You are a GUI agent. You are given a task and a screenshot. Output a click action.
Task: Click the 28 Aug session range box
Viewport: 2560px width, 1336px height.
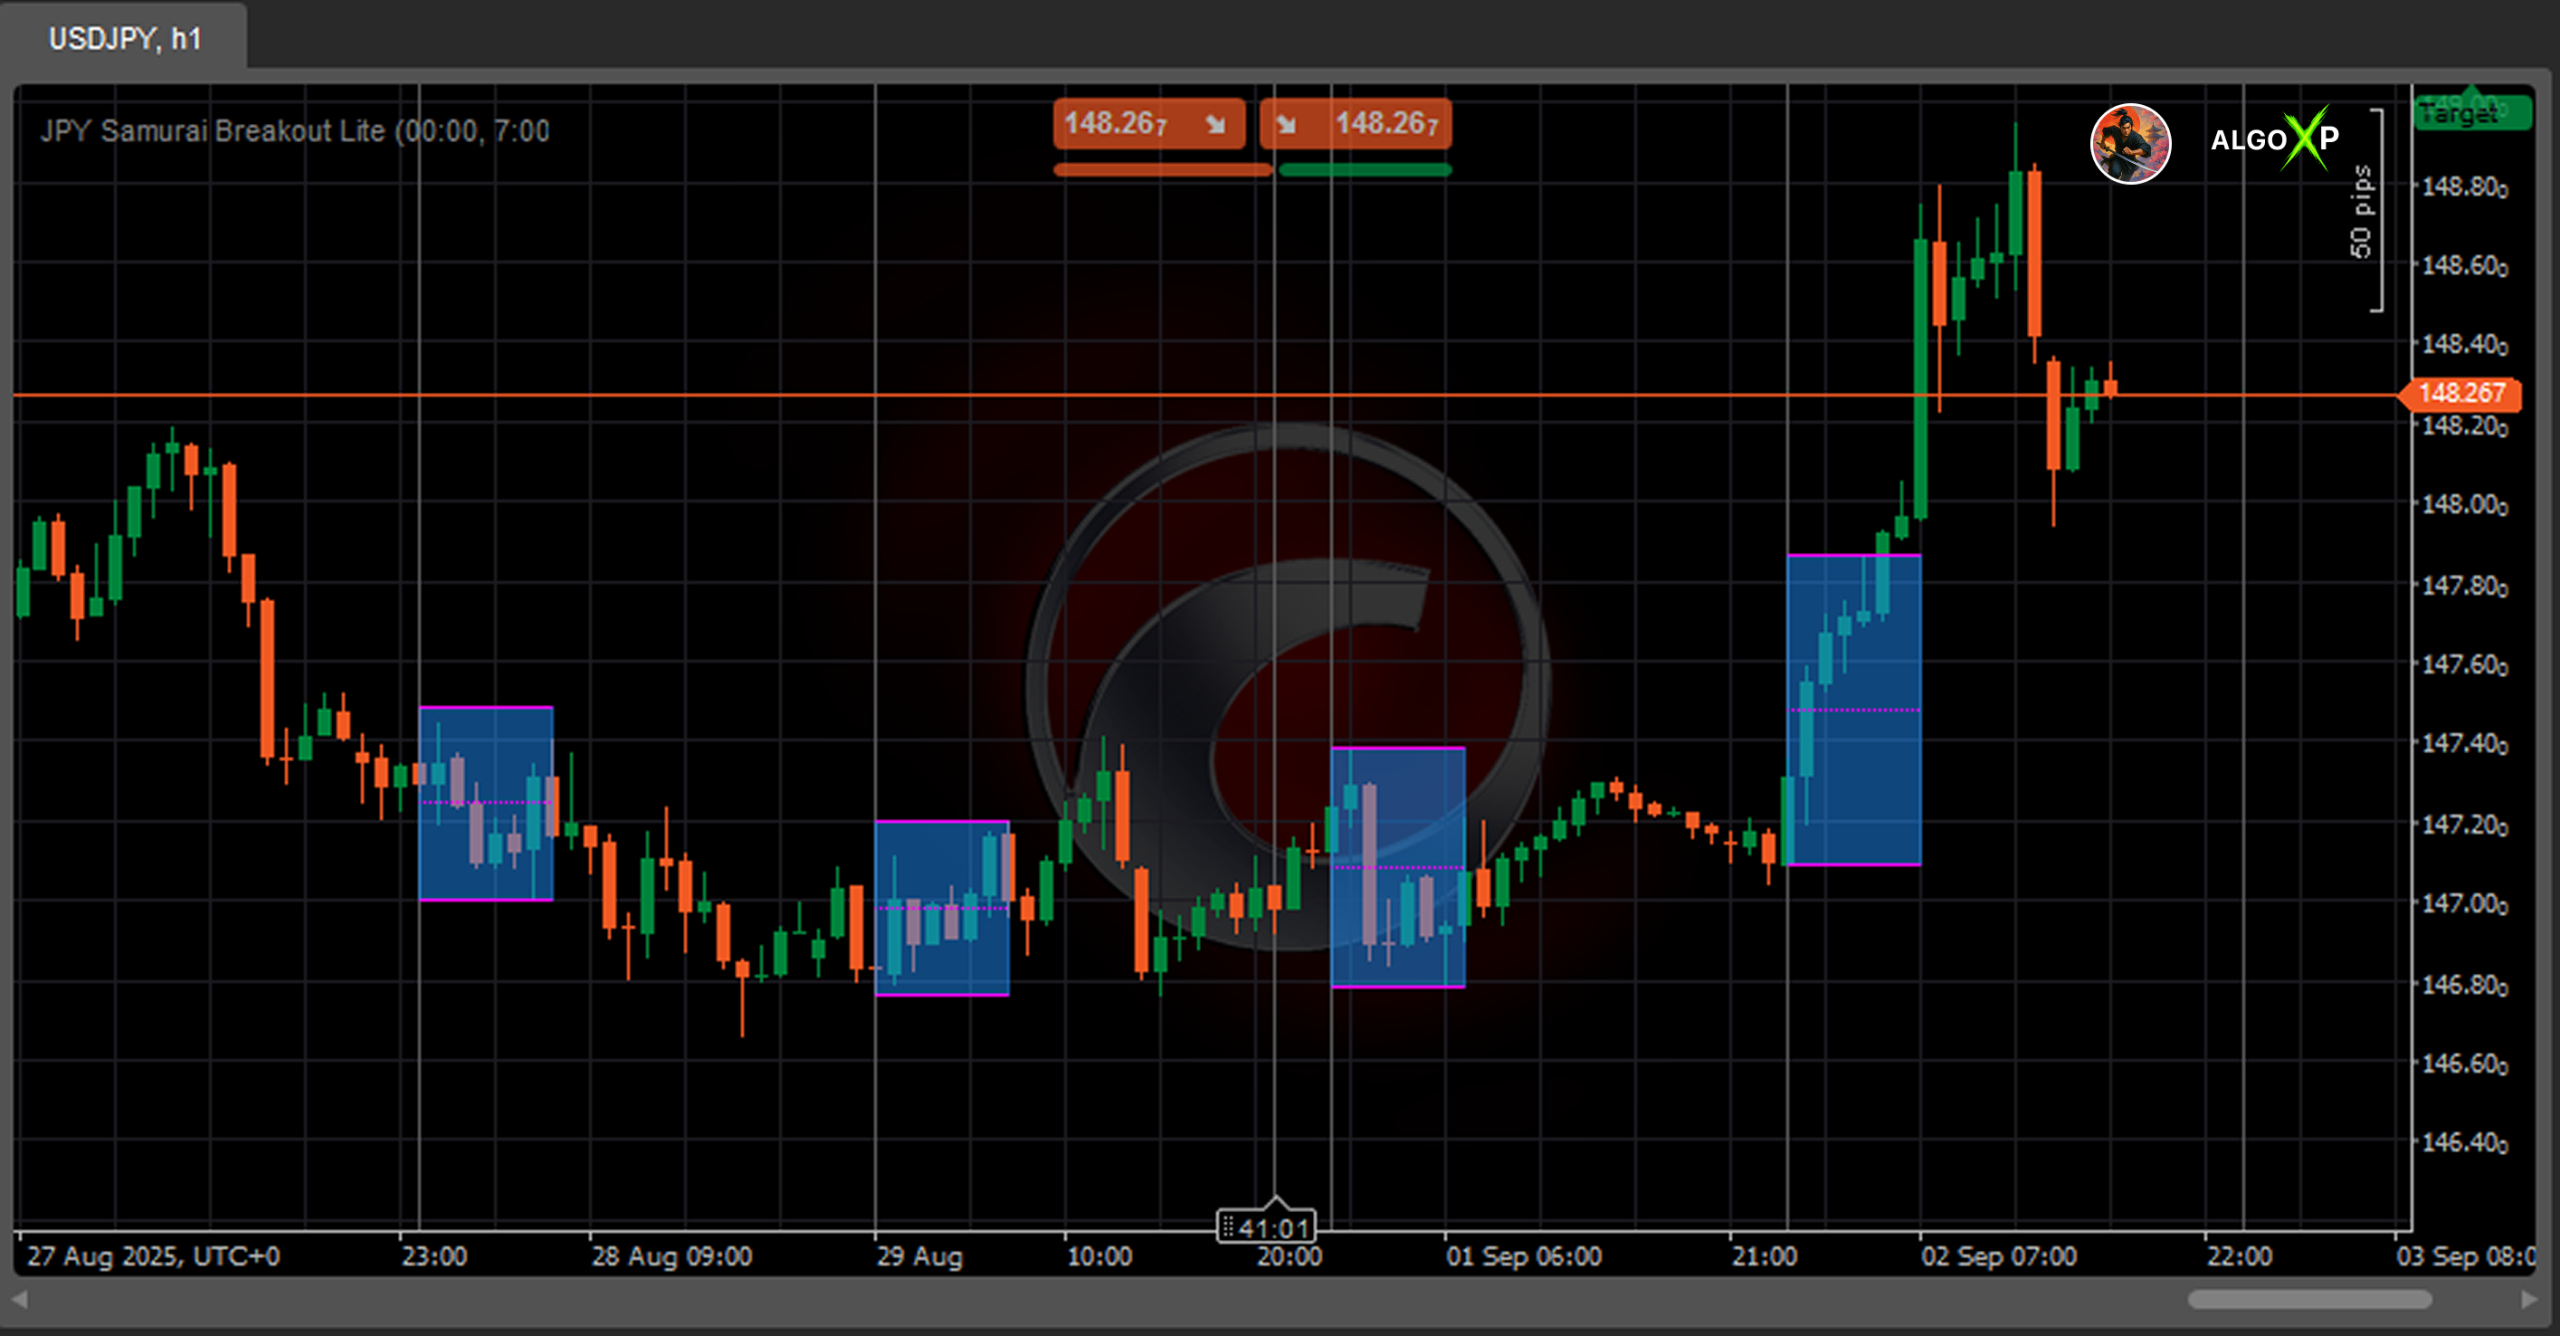(486, 803)
